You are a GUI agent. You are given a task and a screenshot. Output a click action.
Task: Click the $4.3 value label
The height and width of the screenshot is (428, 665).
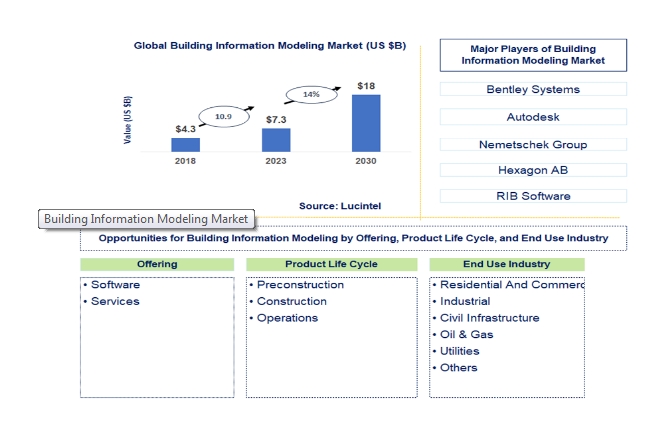point(185,129)
